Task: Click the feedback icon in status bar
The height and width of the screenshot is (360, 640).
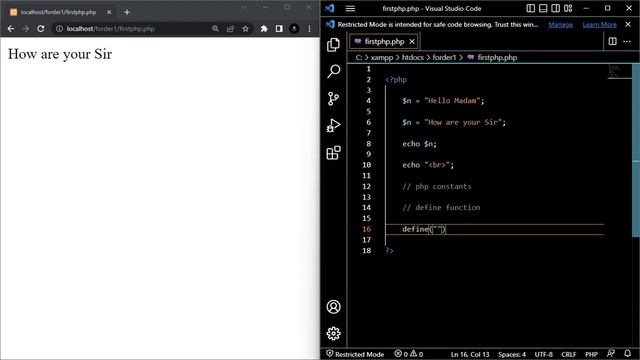Action: coord(611,353)
